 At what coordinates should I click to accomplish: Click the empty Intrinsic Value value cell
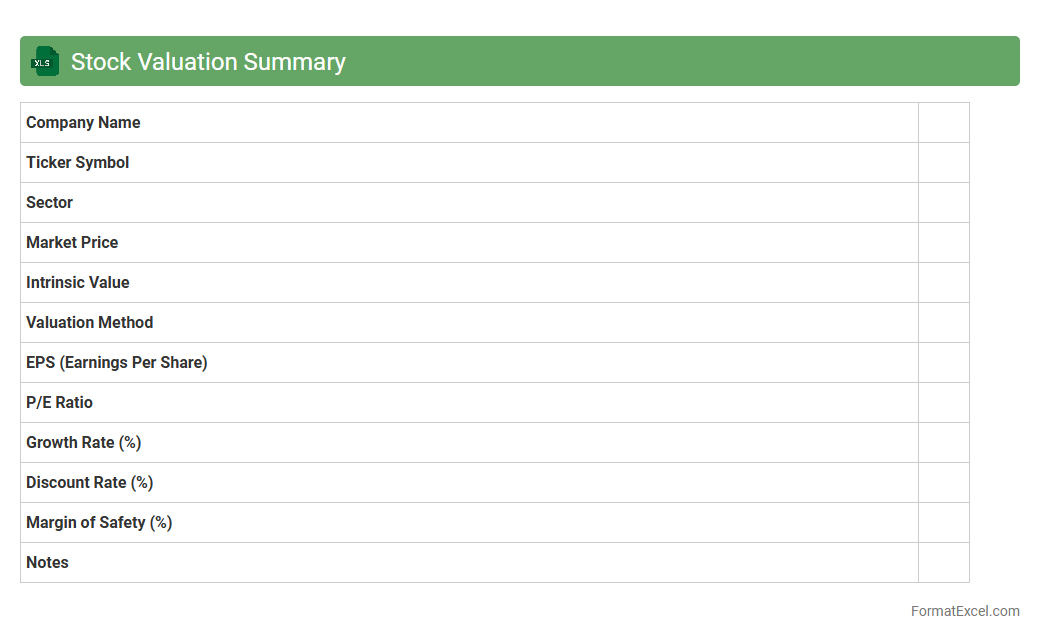943,283
